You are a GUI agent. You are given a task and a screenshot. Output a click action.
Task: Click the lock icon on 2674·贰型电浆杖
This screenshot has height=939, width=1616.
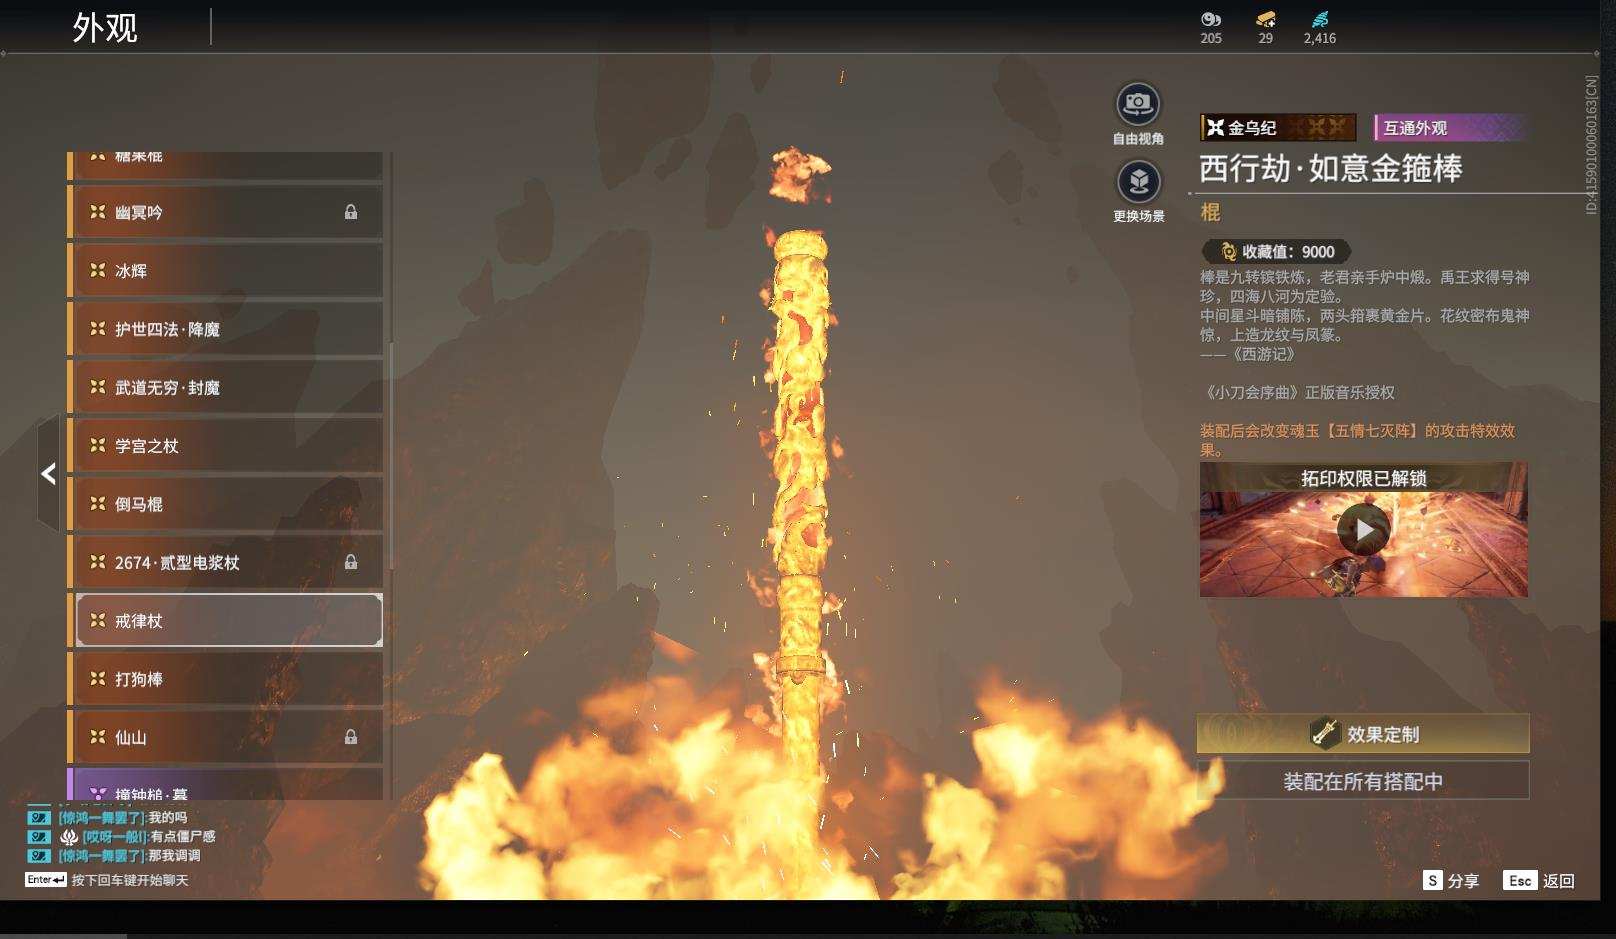pos(351,562)
